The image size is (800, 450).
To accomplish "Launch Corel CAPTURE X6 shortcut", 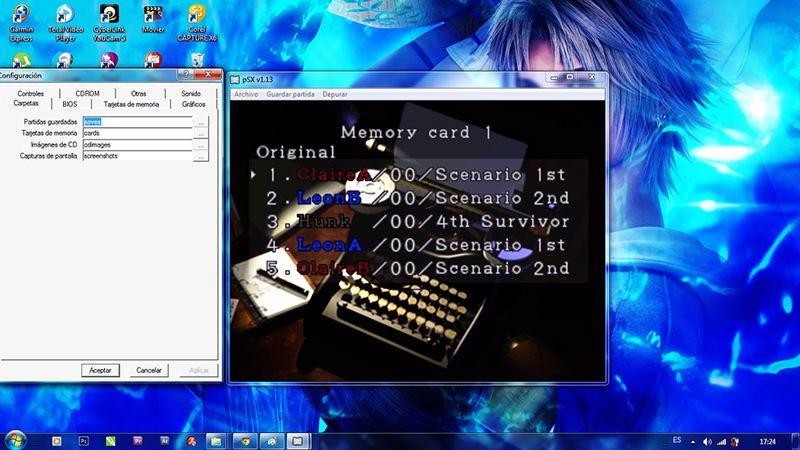I will click(x=197, y=23).
